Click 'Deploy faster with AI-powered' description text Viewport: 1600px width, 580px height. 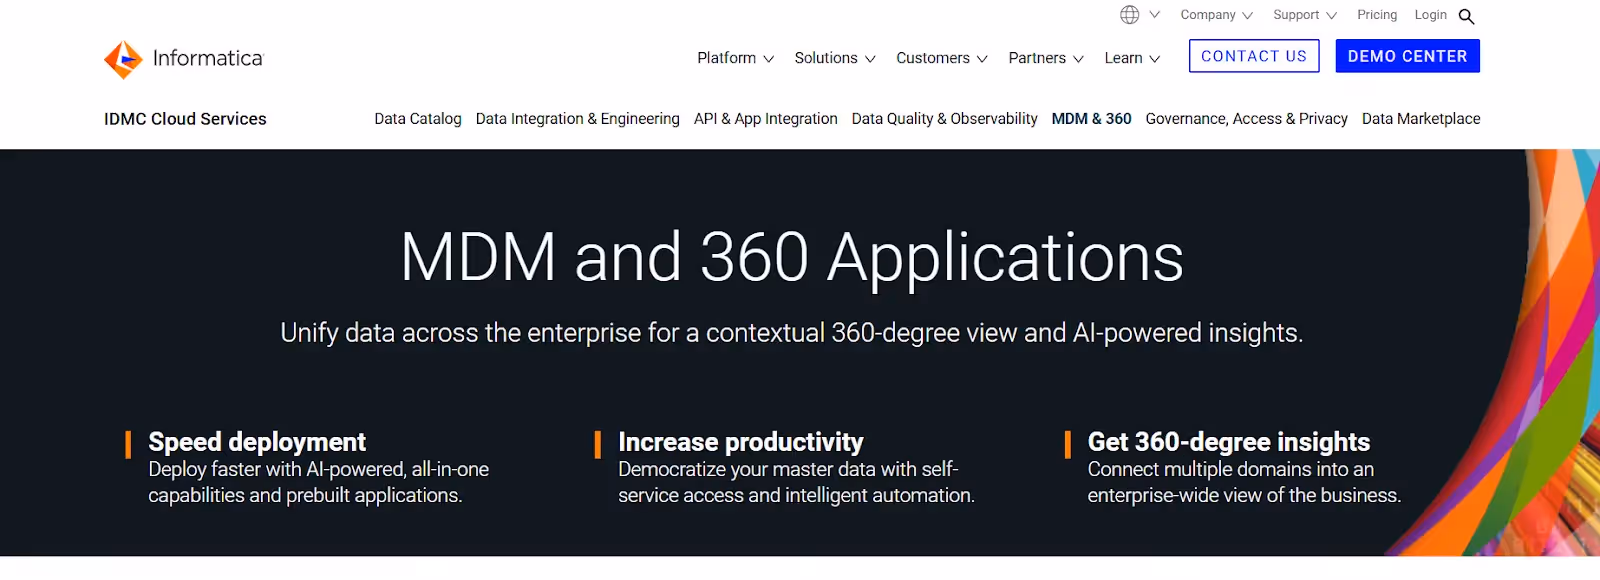point(318,482)
